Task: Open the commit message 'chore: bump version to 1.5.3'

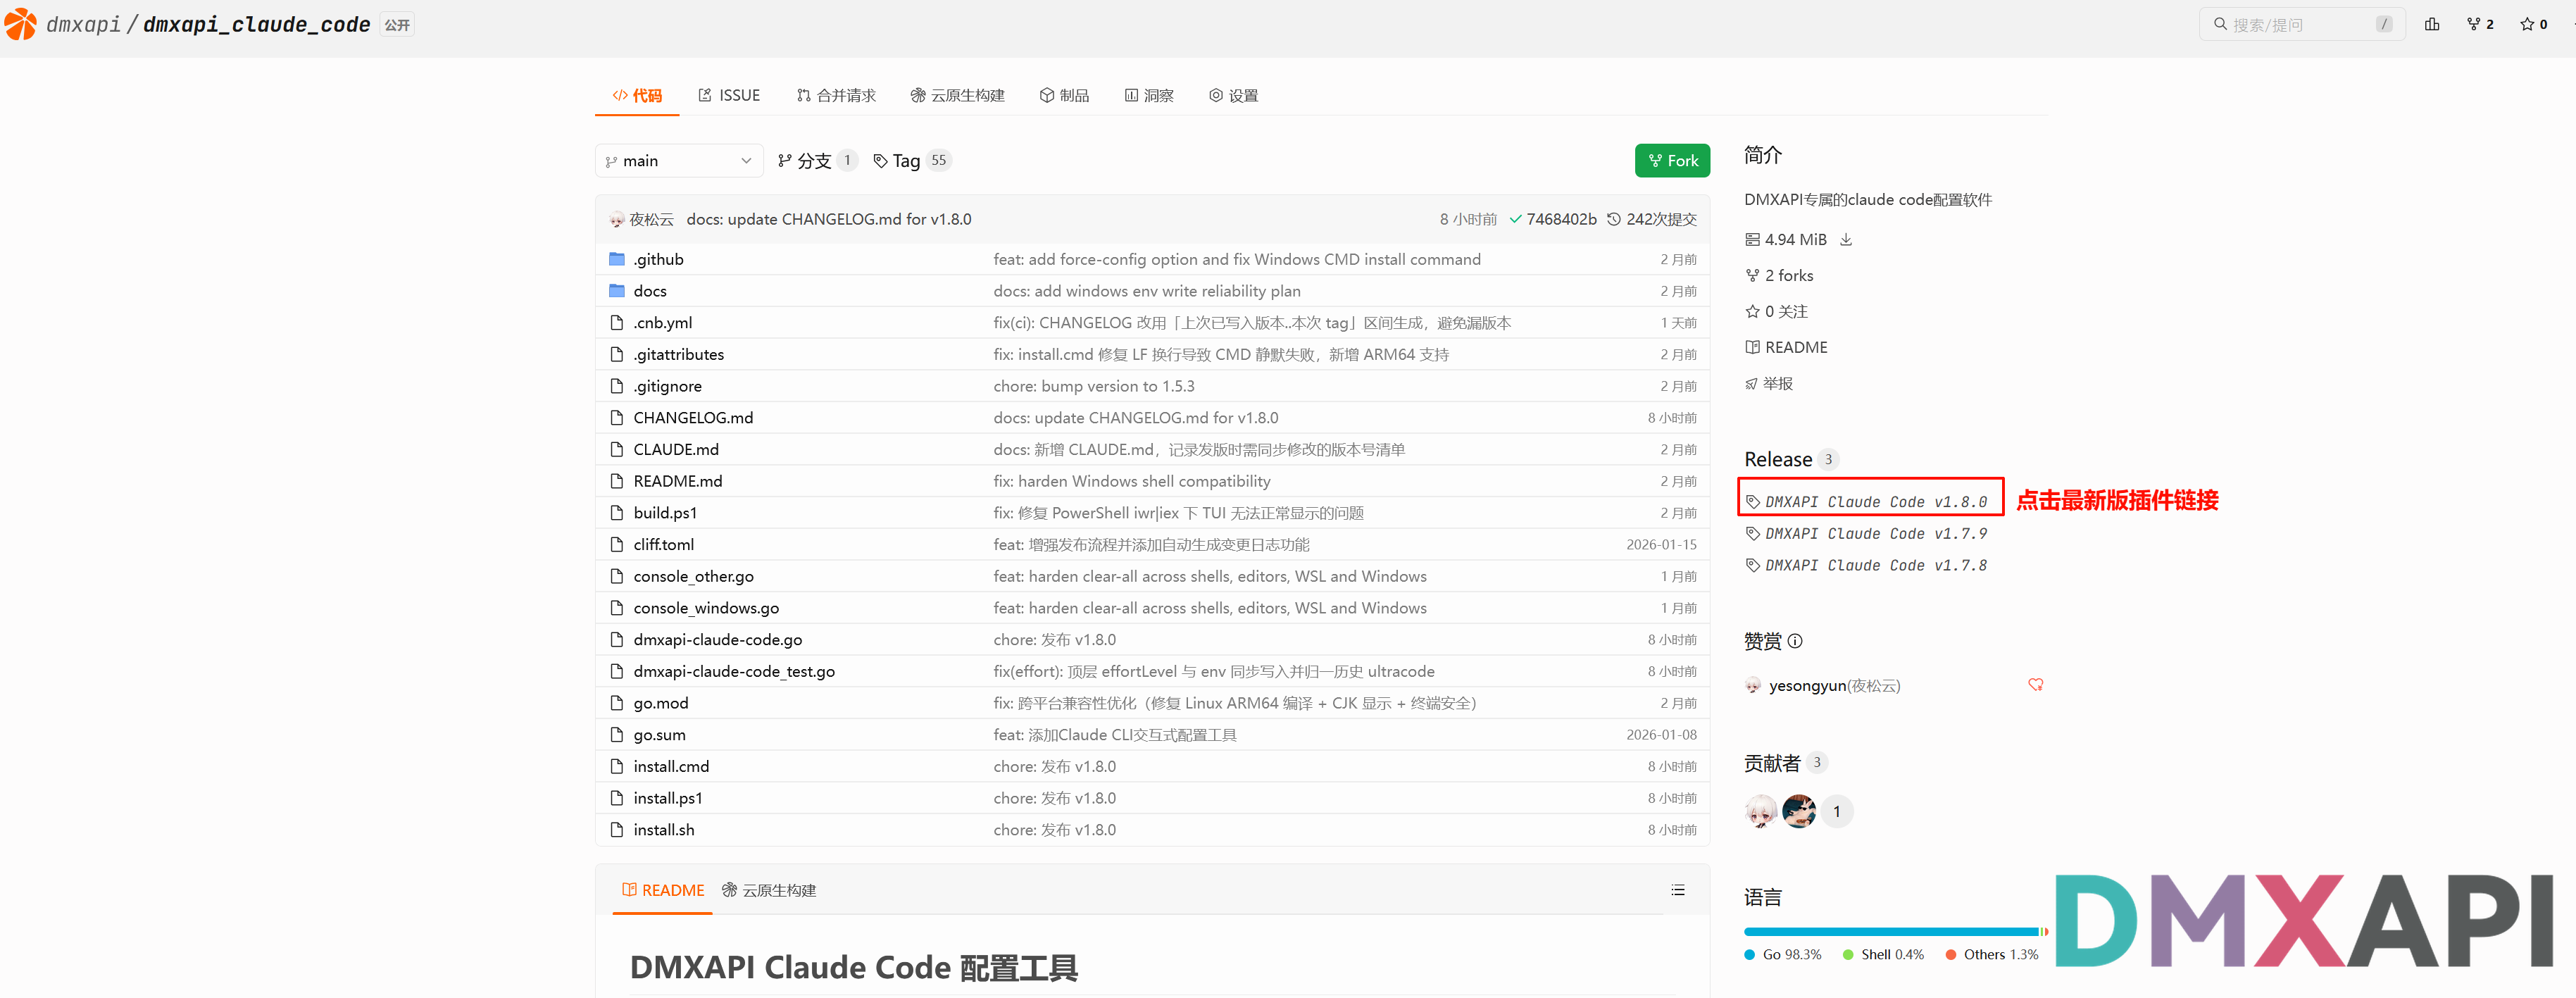Action: click(1093, 386)
